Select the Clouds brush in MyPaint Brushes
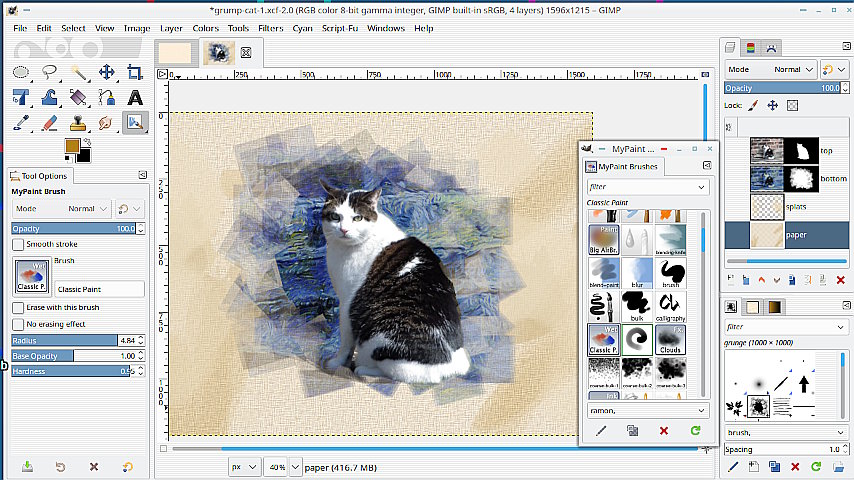 point(671,340)
